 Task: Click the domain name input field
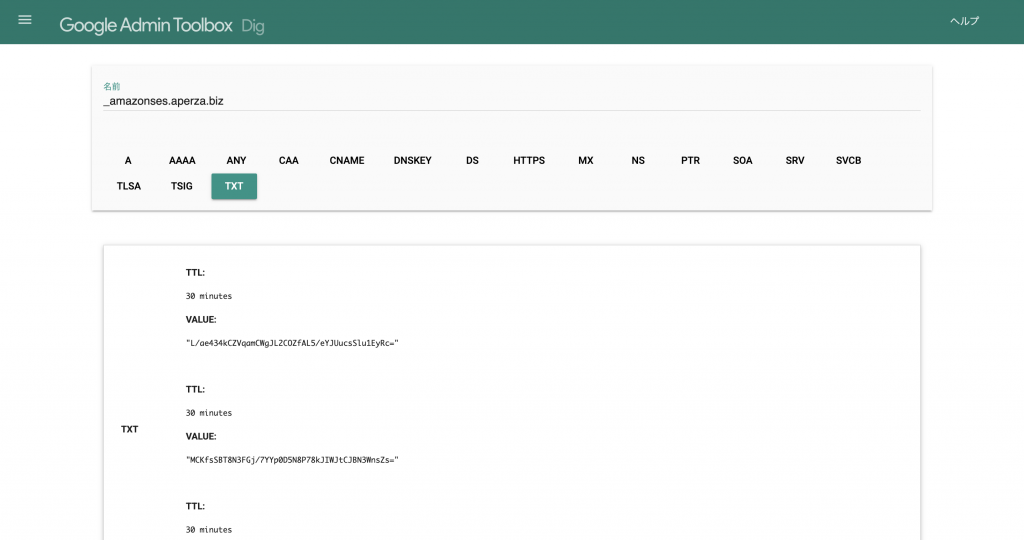(510, 101)
